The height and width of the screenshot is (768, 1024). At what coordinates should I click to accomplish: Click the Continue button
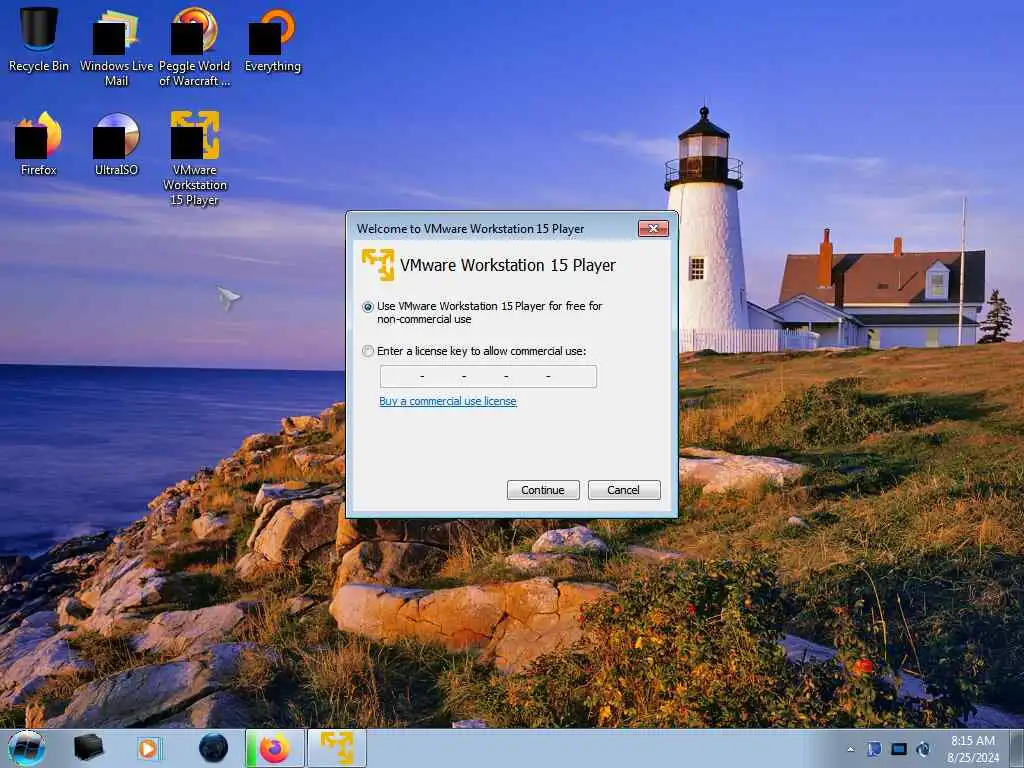[x=543, y=490]
